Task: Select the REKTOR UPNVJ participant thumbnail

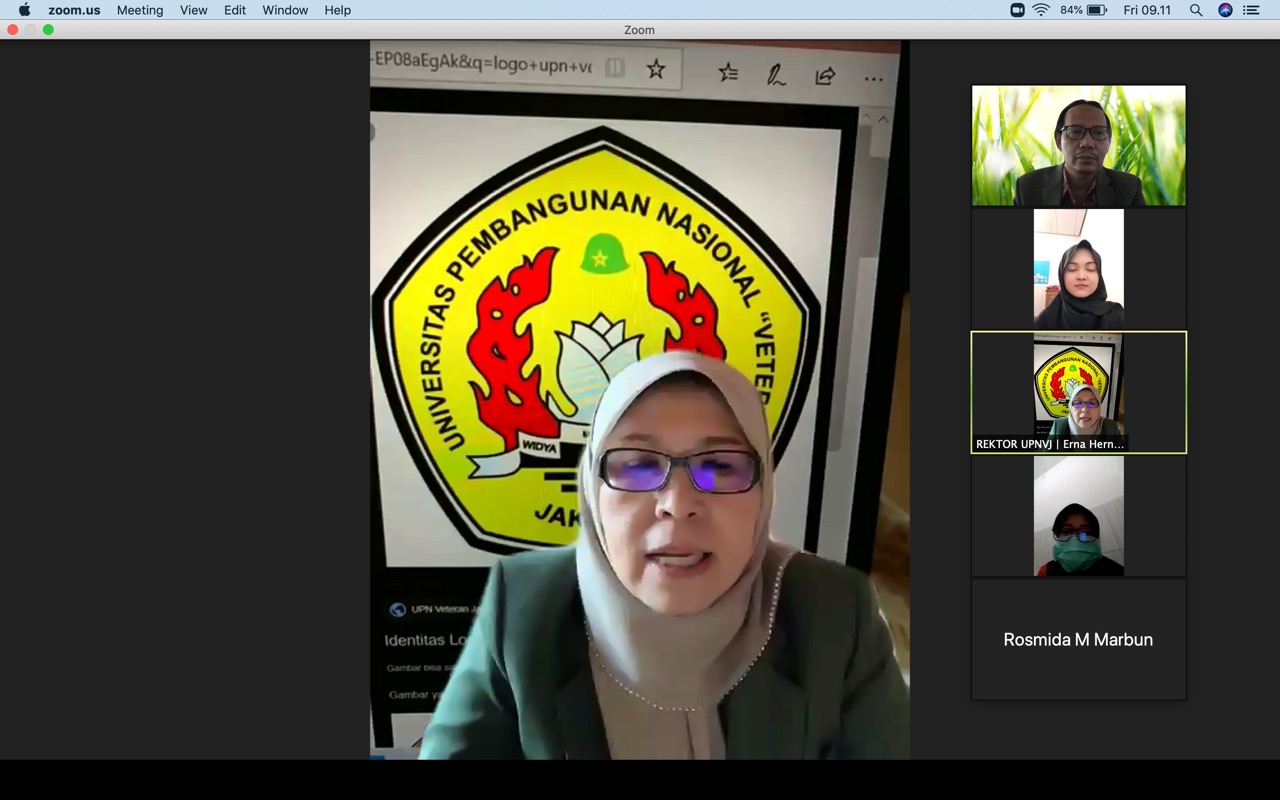Action: (1078, 392)
